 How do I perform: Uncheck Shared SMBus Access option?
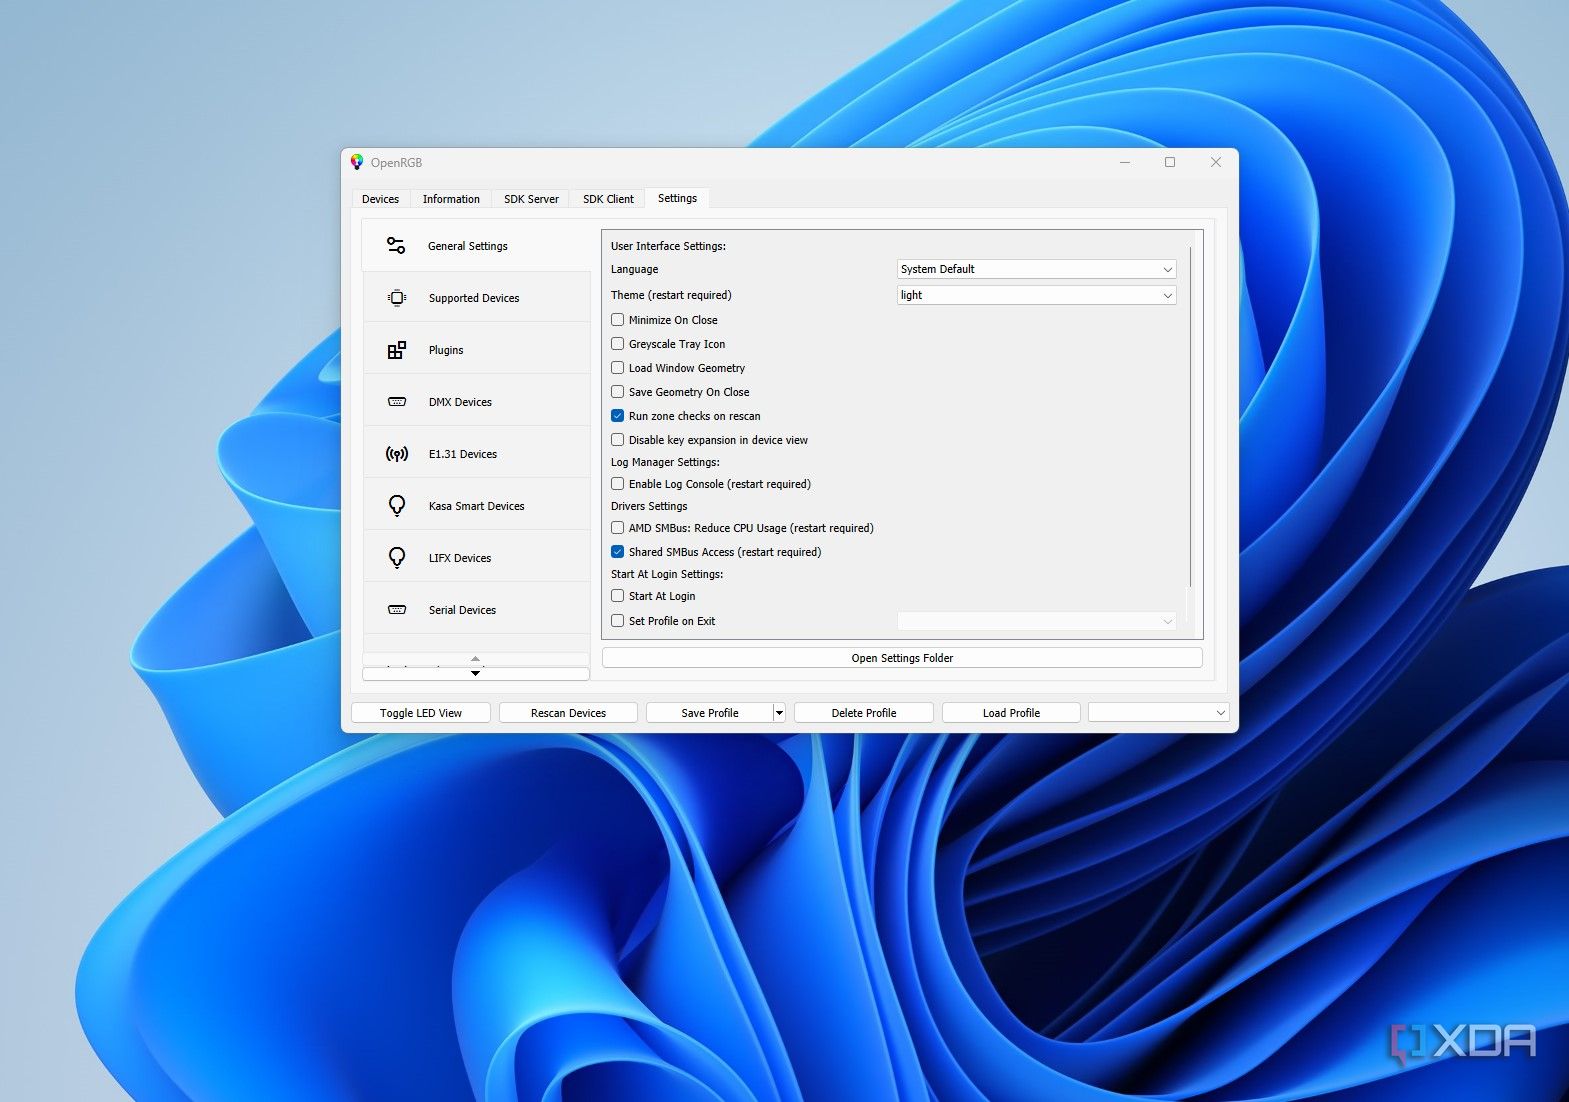[x=618, y=552]
